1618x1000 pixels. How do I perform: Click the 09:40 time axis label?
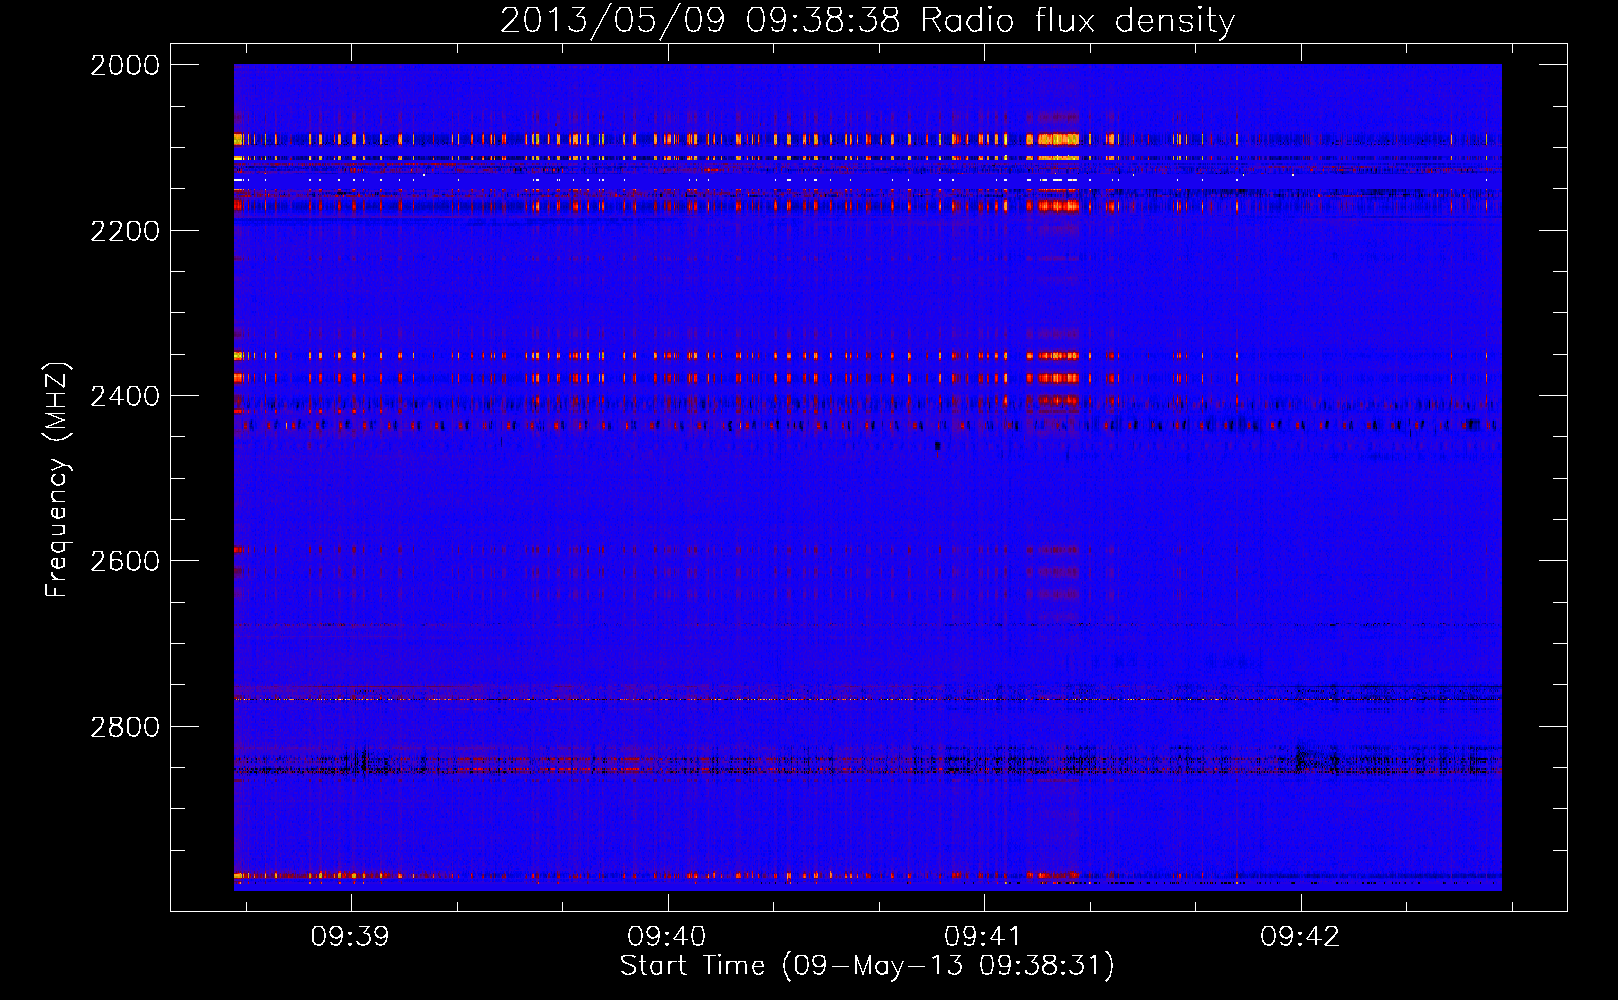click(x=666, y=937)
